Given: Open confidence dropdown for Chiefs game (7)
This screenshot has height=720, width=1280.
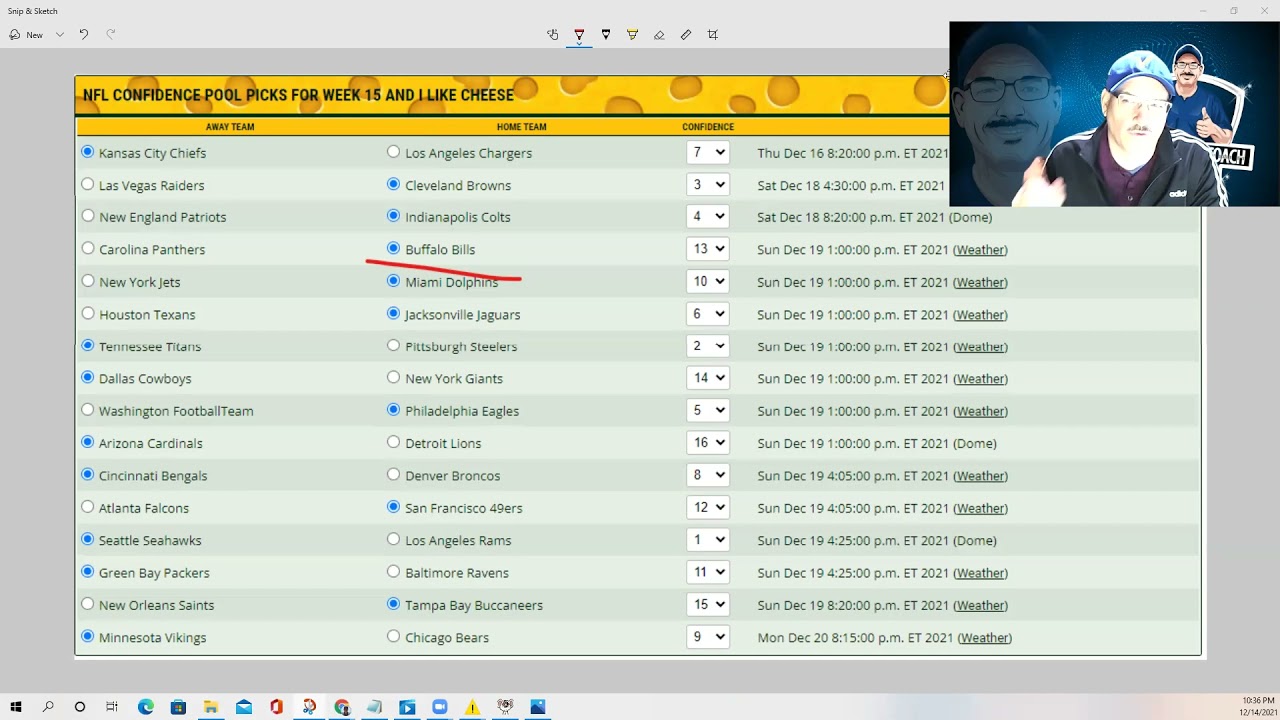Looking at the screenshot, I should (x=708, y=152).
